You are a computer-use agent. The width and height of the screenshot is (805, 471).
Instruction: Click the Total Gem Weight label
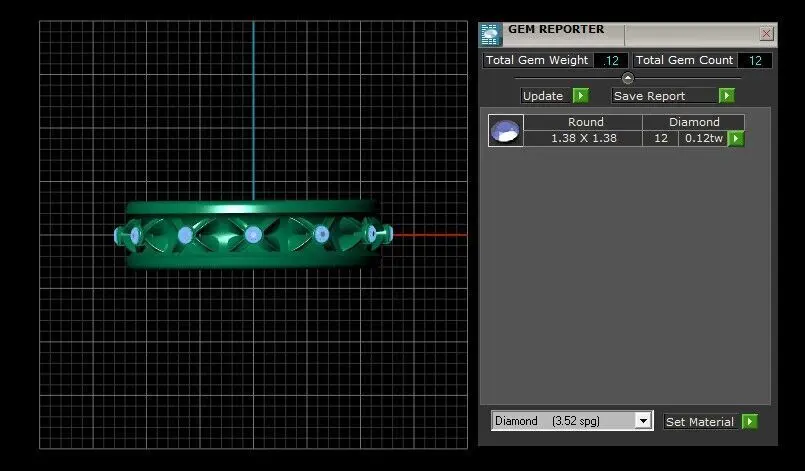pyautogui.click(x=537, y=60)
